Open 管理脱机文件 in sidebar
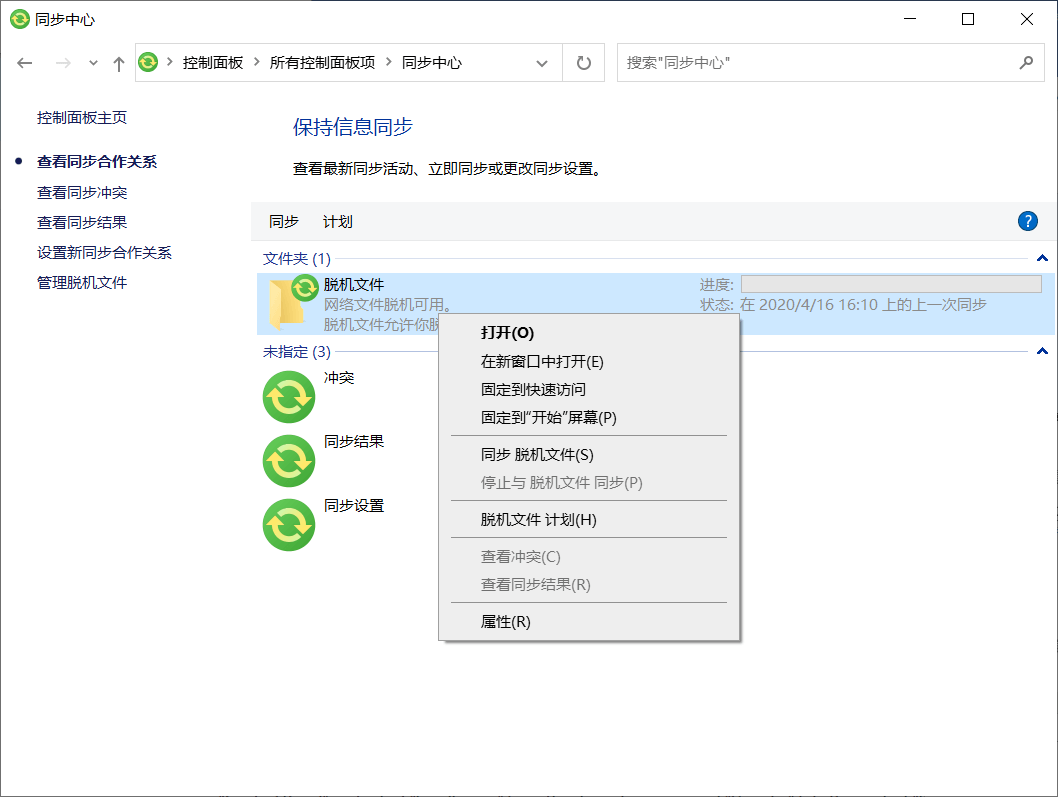Screen dimensions: 1058x797 (x=82, y=282)
